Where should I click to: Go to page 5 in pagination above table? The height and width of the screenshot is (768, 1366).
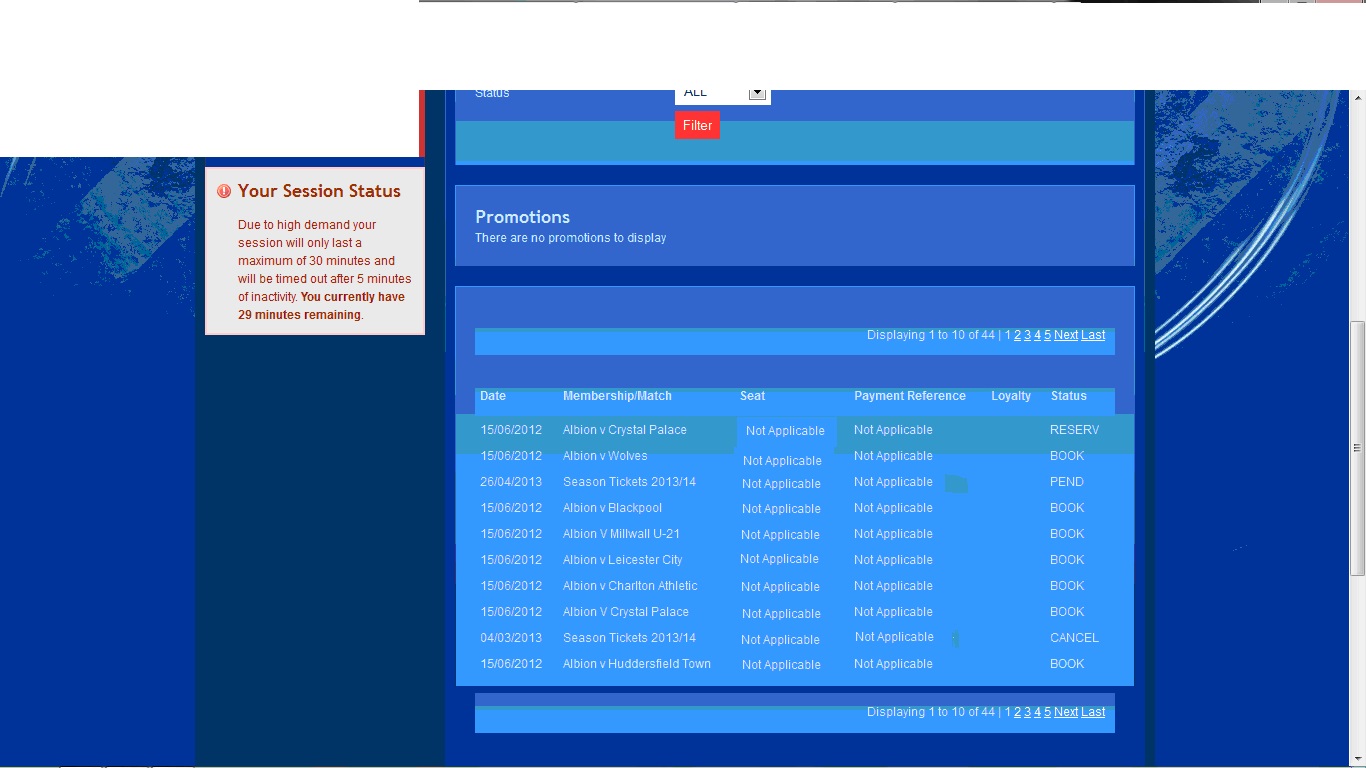coord(1047,335)
